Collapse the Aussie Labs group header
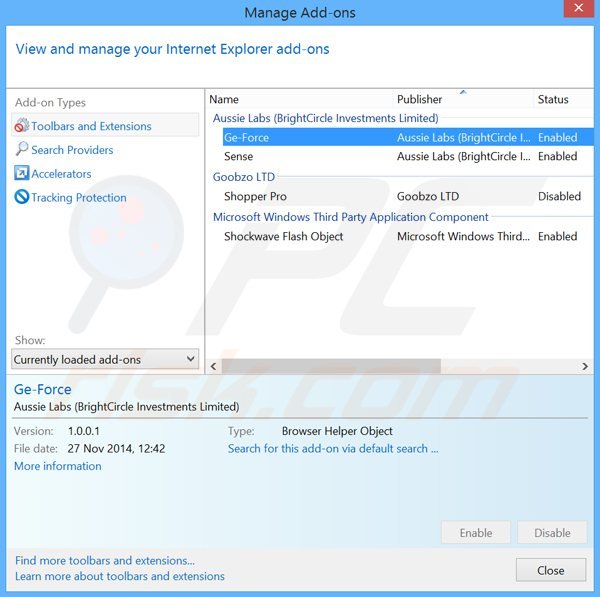Image resolution: width=600 pixels, height=597 pixels. tap(325, 118)
